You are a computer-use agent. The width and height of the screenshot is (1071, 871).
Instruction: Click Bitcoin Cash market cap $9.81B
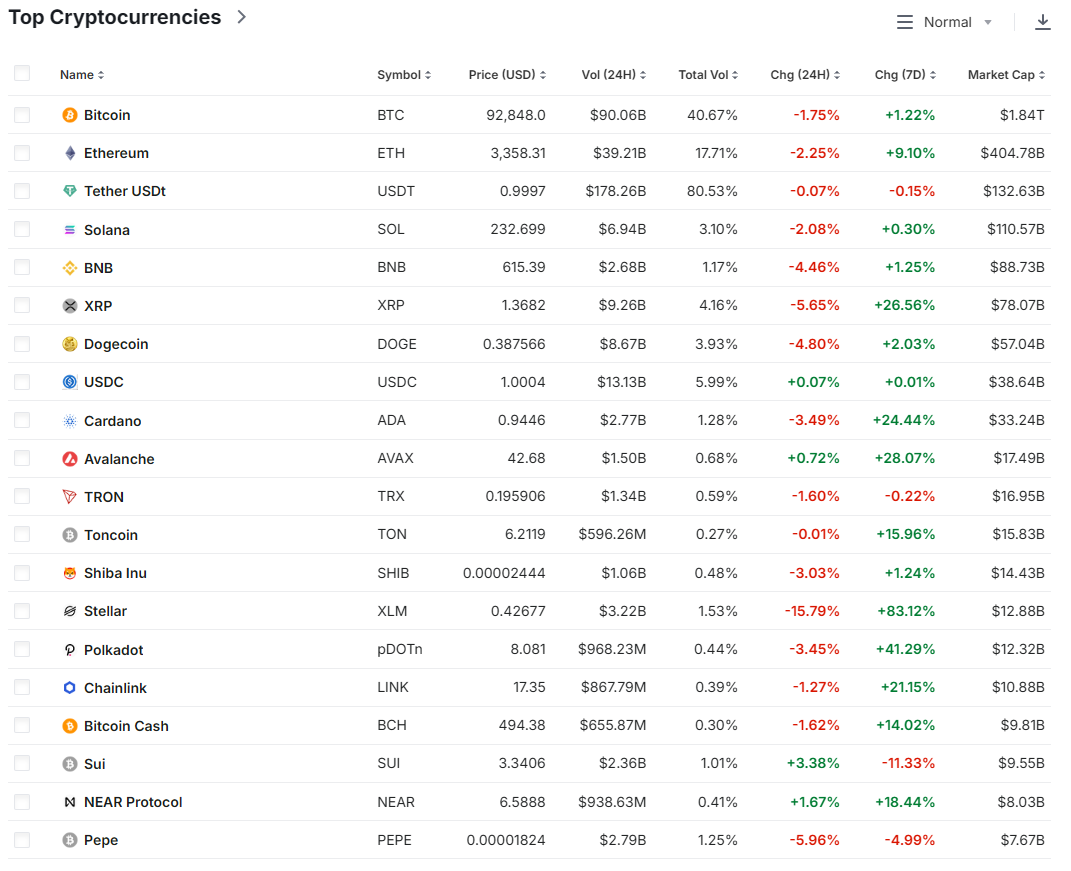click(1023, 725)
